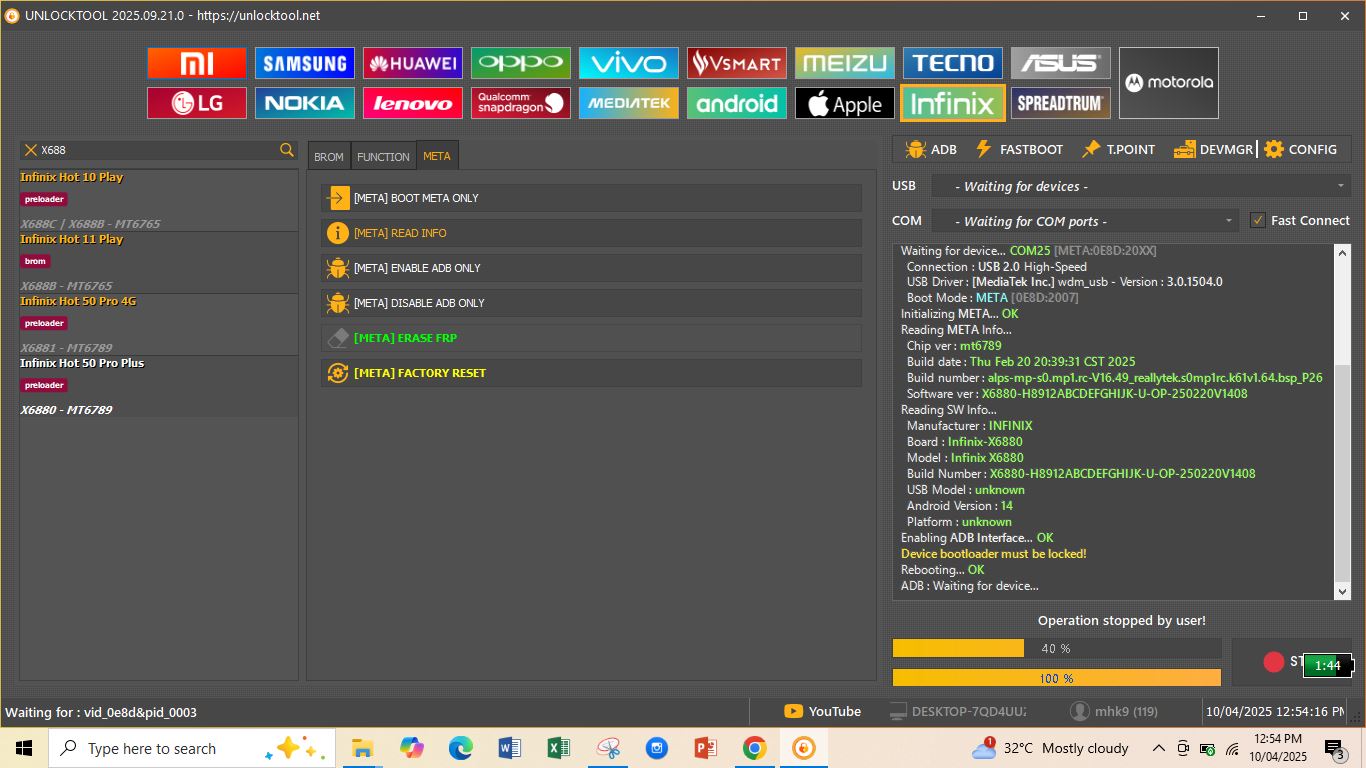
Task: Launch Microsoft Word from taskbar
Action: point(509,748)
